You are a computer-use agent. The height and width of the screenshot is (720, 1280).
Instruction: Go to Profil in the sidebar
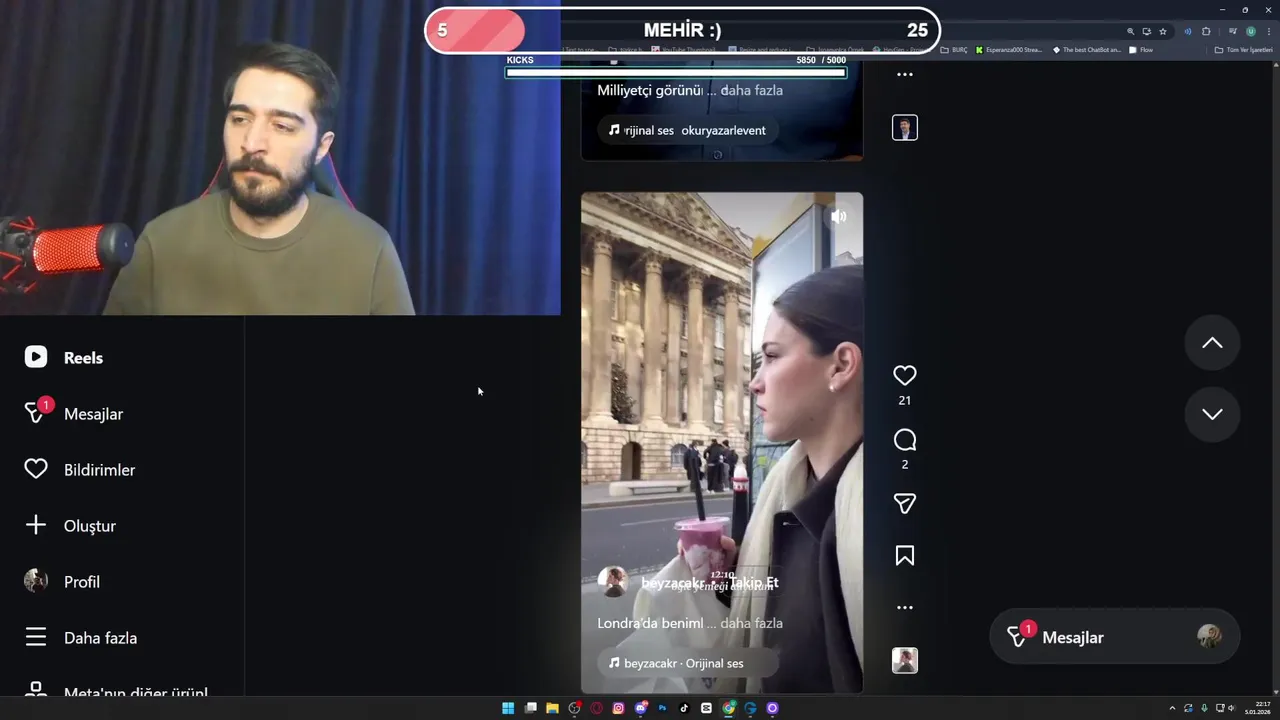pyautogui.click(x=62, y=581)
